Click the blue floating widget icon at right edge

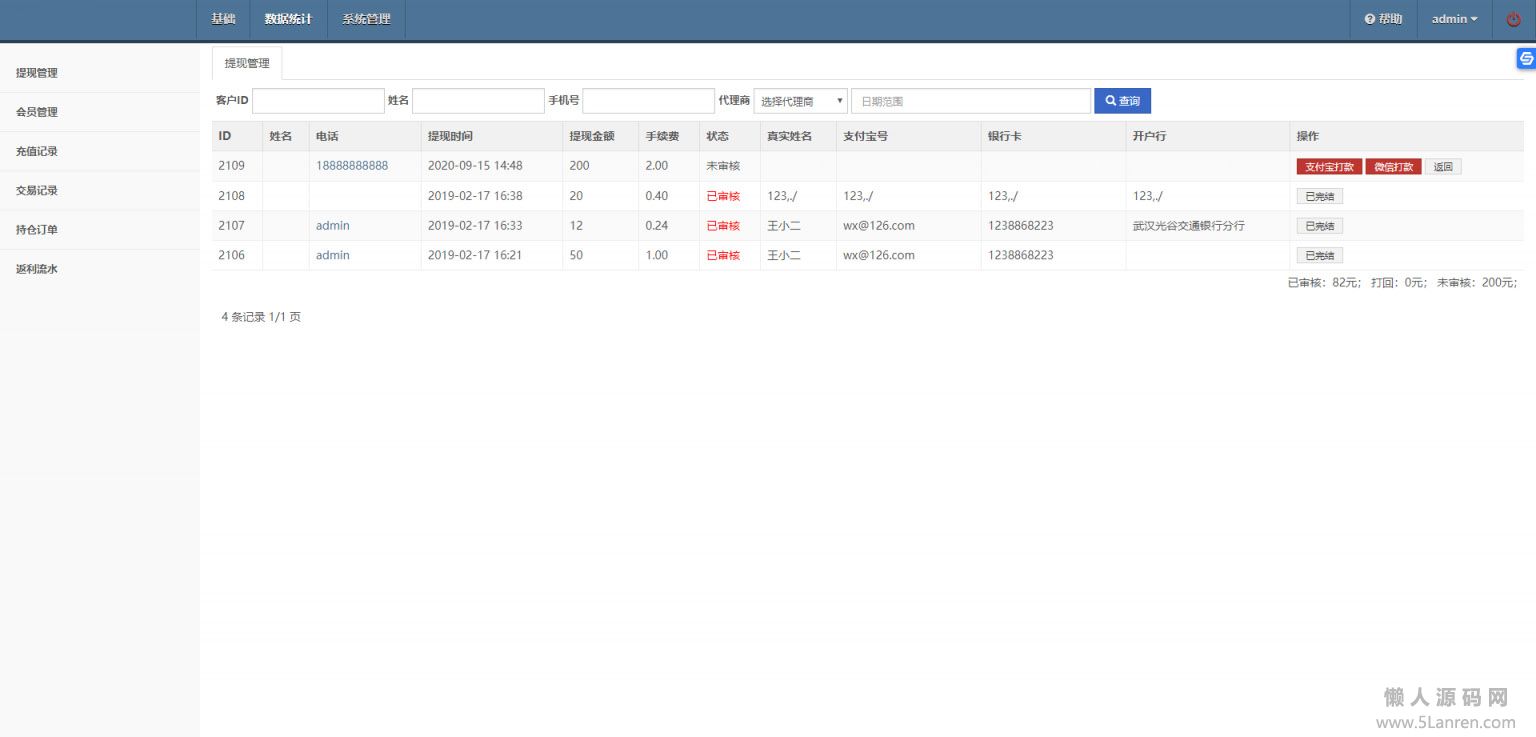pos(1526,59)
